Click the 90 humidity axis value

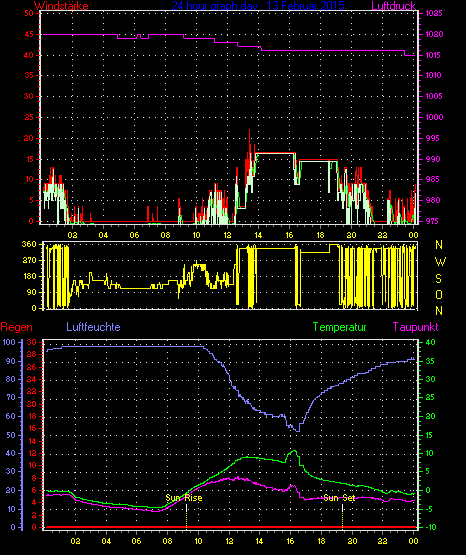click(11, 361)
